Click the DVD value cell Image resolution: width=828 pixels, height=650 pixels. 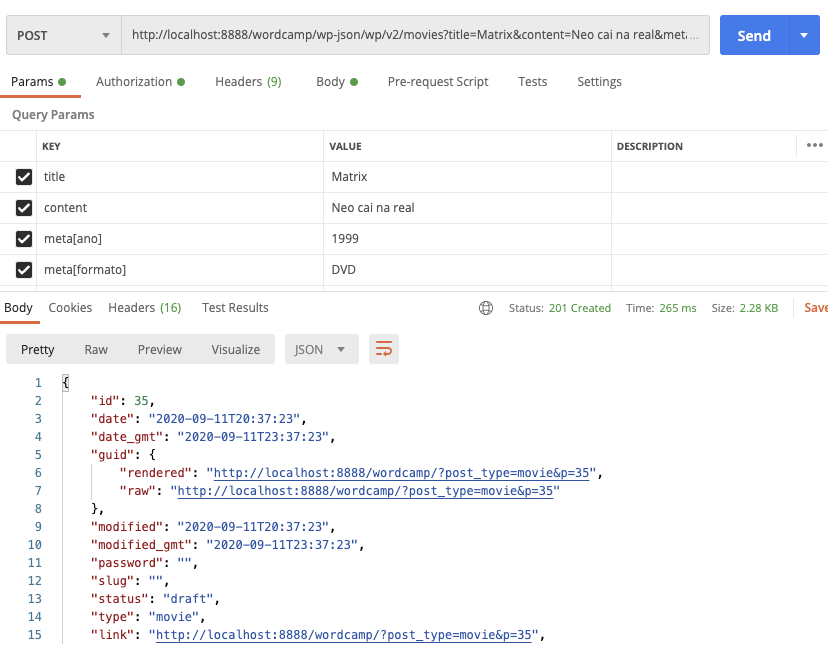(467, 270)
